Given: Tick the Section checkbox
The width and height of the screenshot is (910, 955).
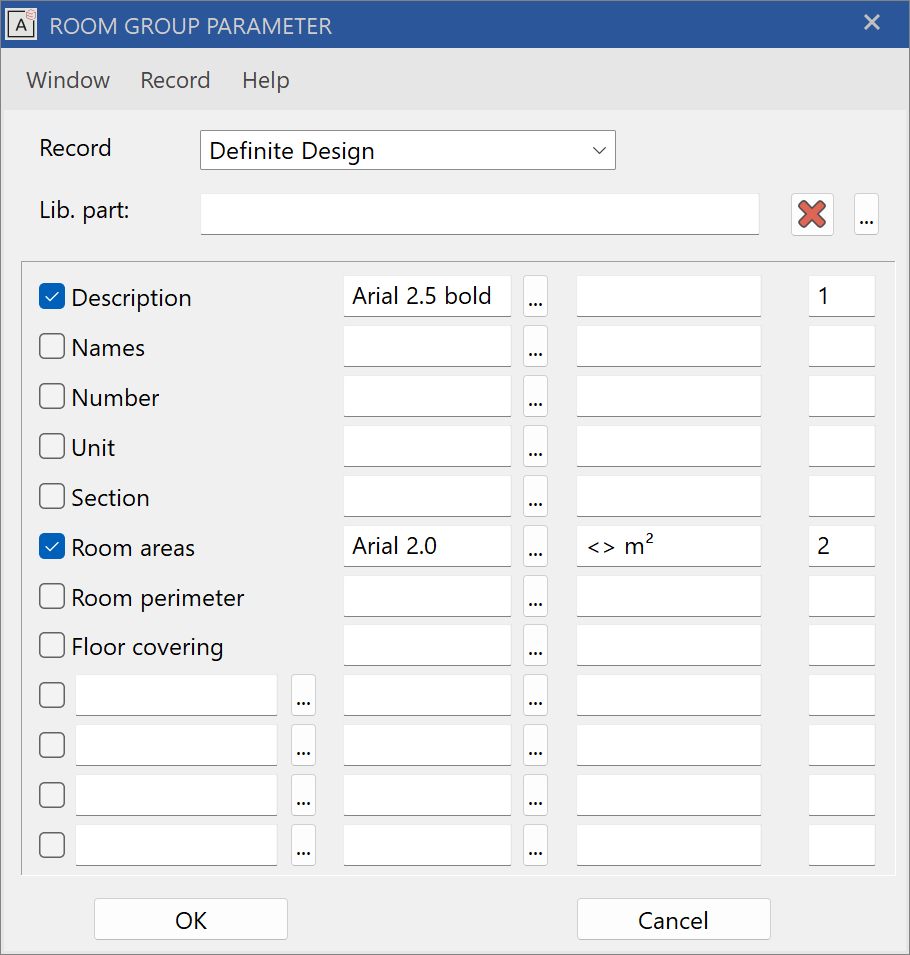Looking at the screenshot, I should 52,496.
